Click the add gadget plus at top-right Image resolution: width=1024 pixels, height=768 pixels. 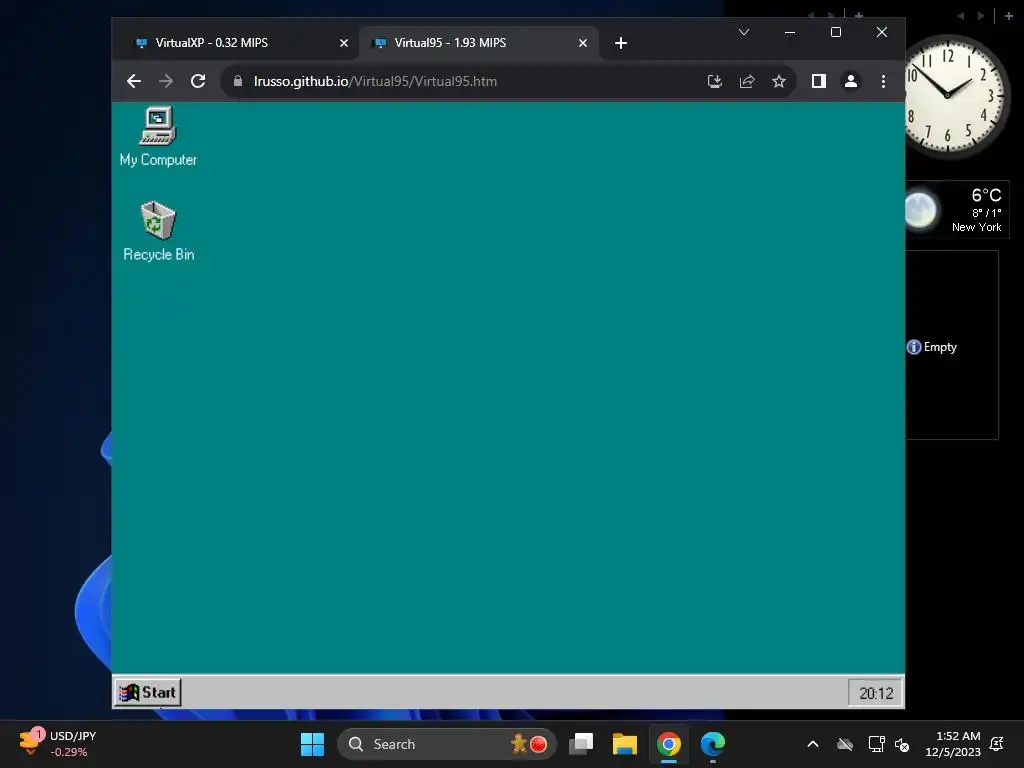click(x=1008, y=16)
